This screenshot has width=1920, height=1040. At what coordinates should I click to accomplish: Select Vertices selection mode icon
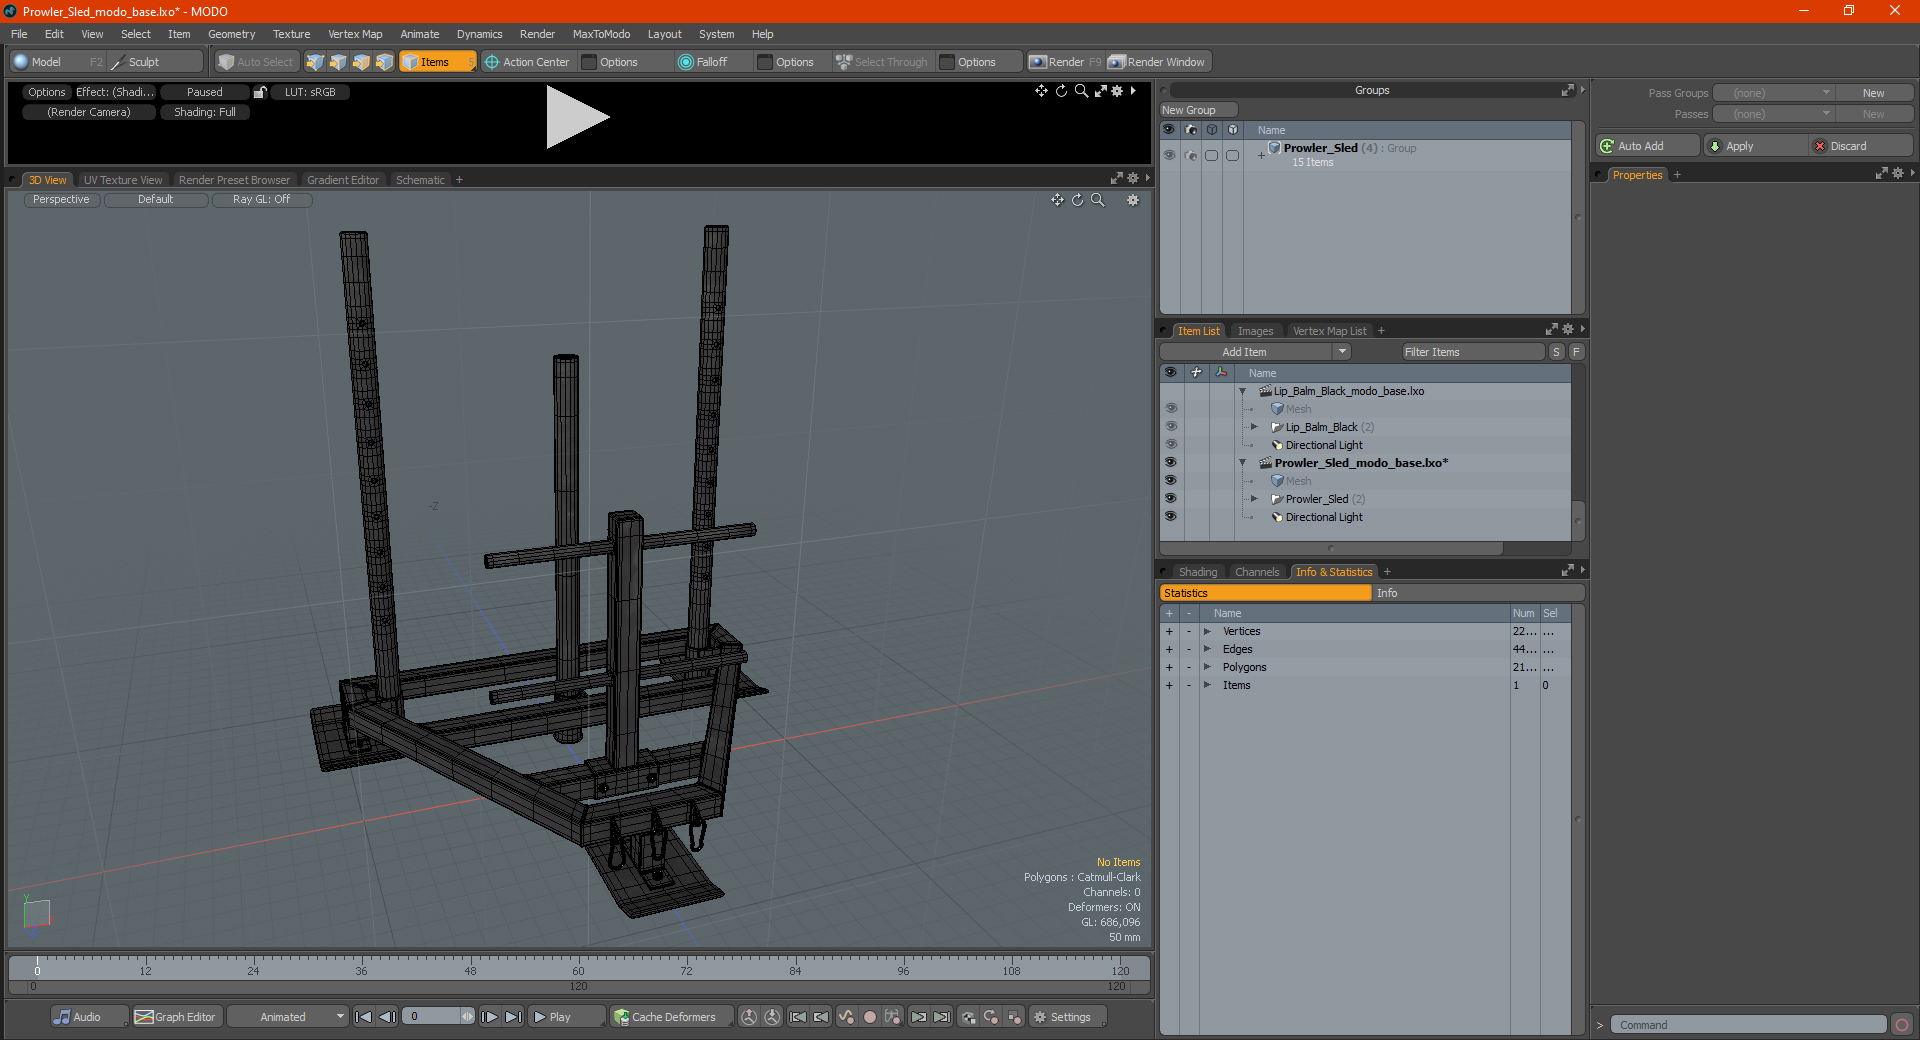click(x=315, y=62)
